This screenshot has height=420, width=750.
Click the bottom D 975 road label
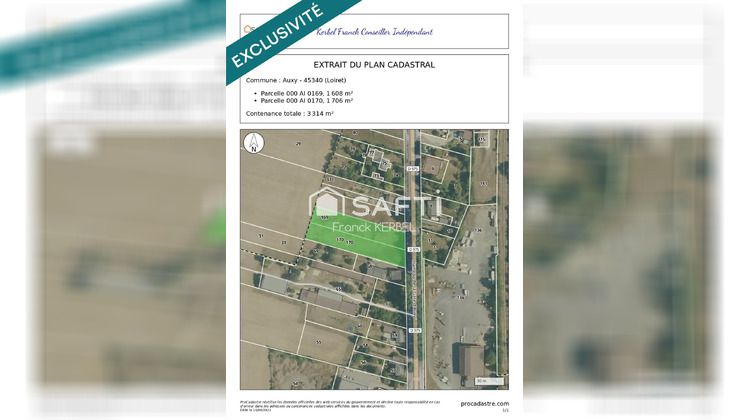[415, 331]
